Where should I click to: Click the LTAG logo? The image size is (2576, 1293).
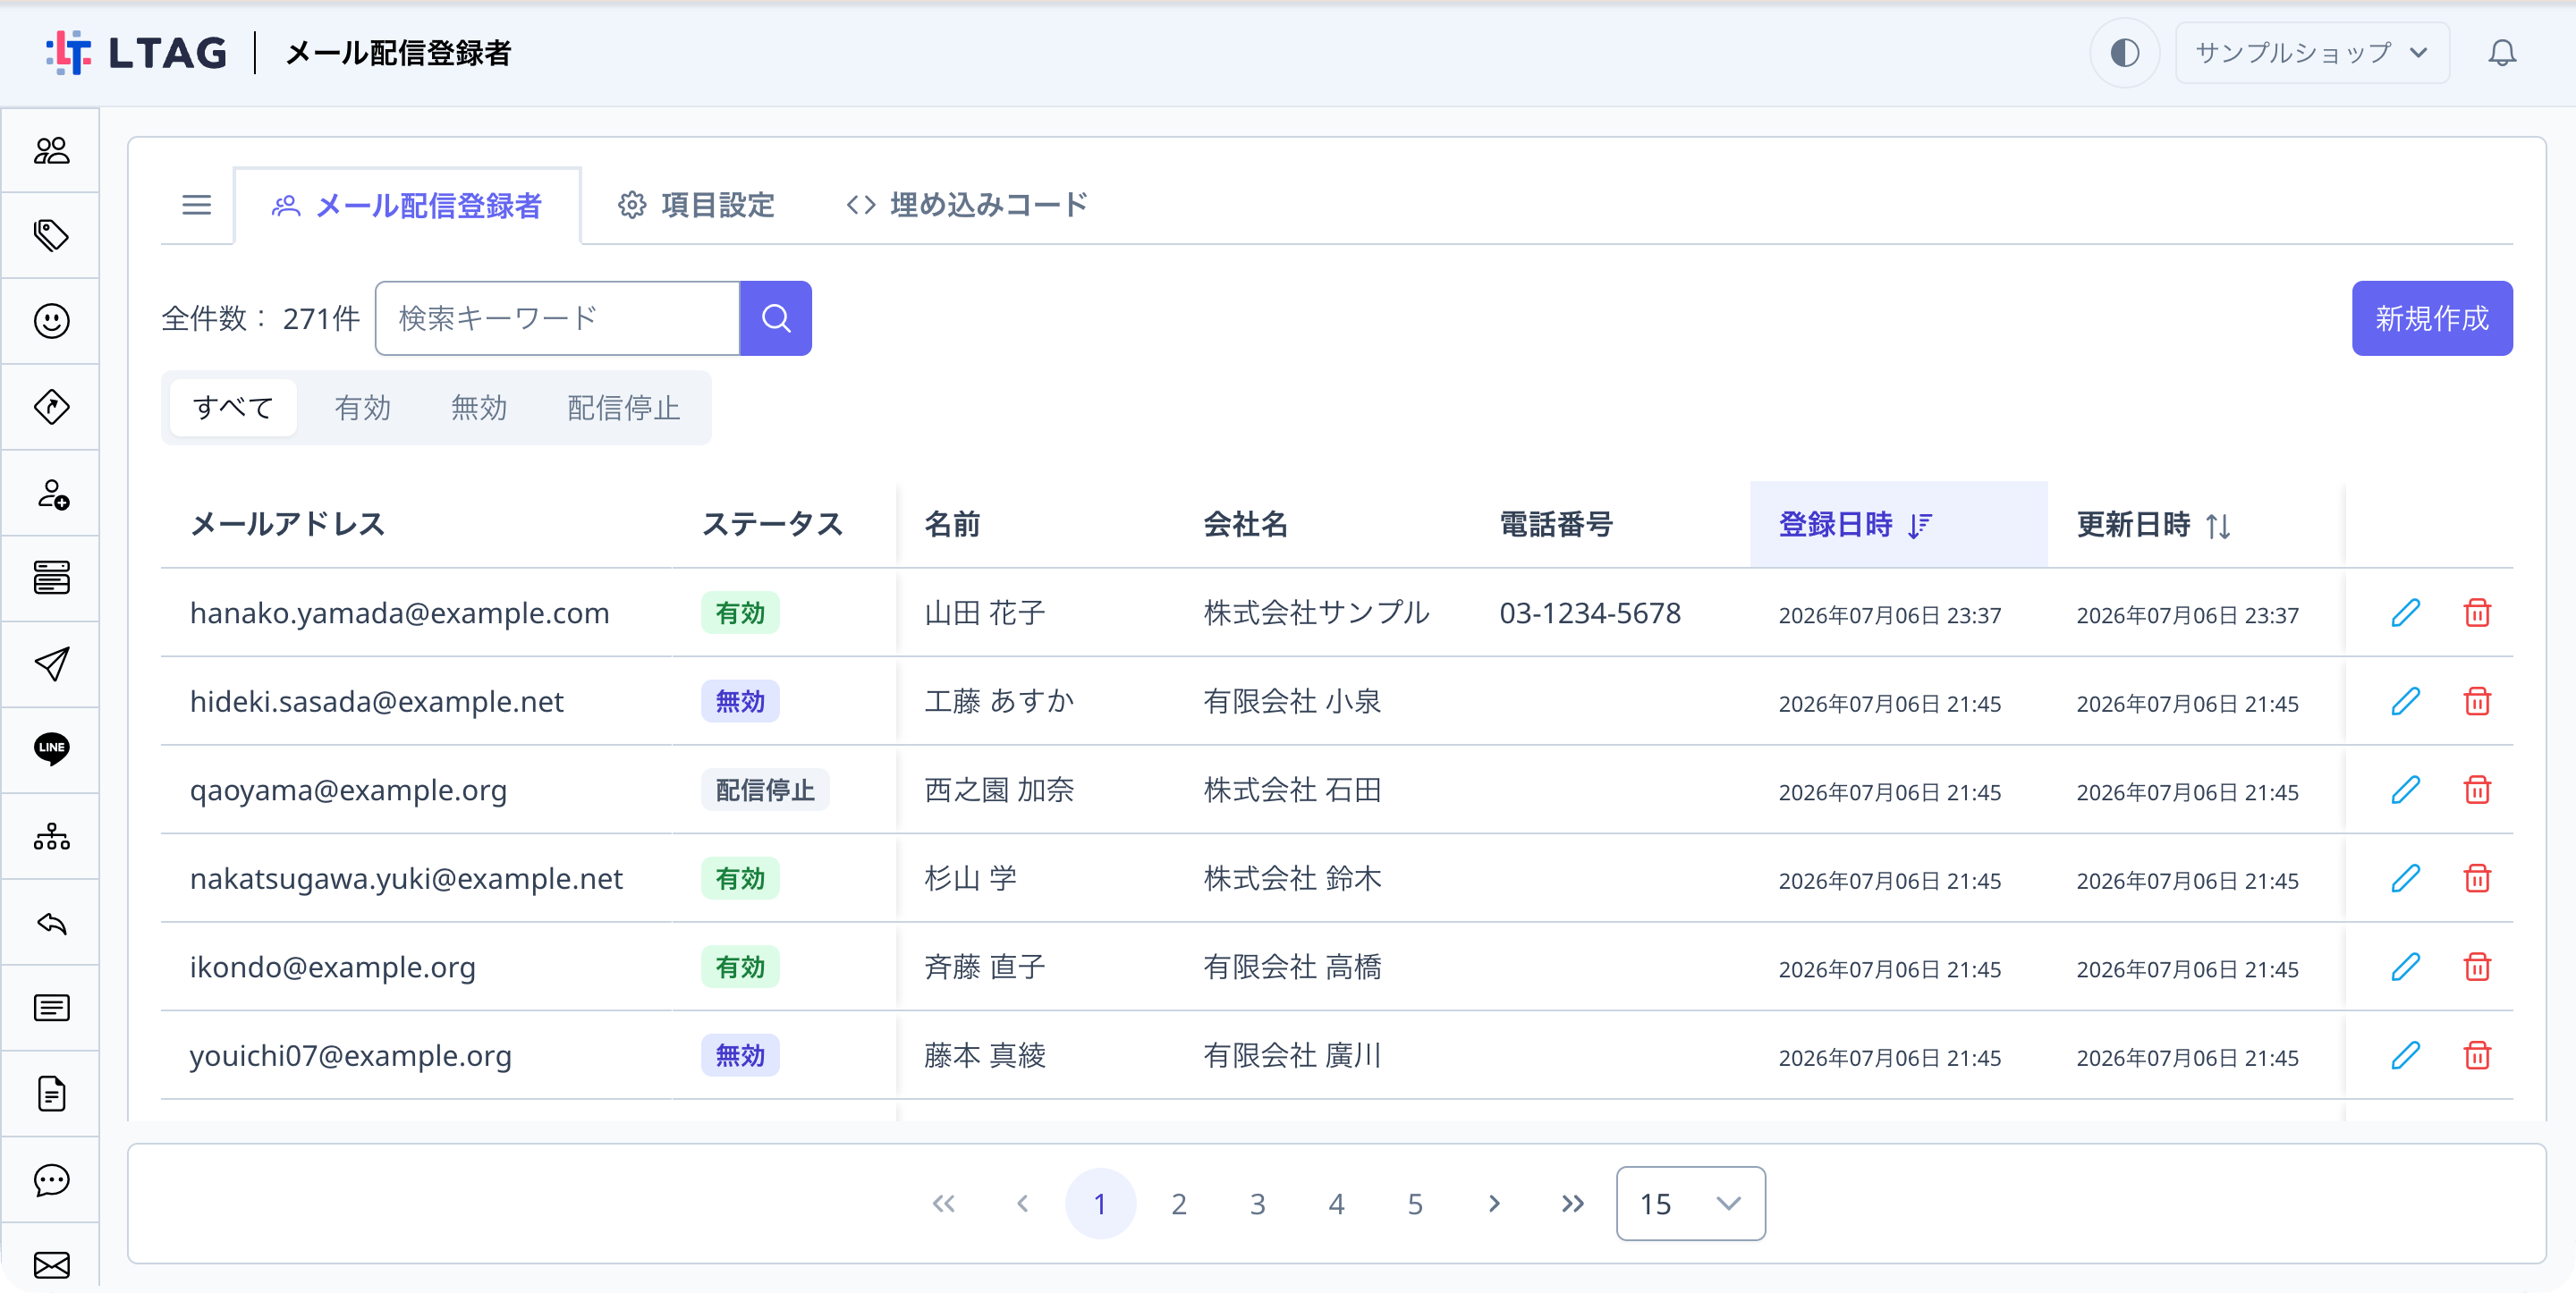pyautogui.click(x=136, y=53)
